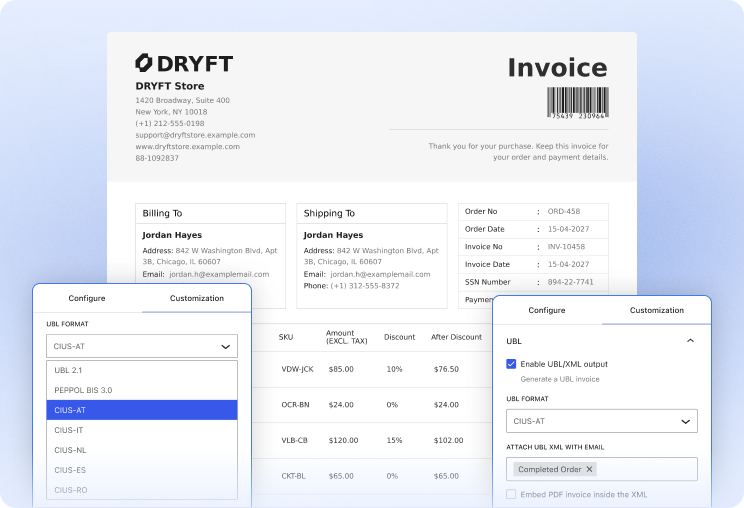Click the DRYFT Store name
This screenshot has width=744, height=508.
tap(170, 86)
